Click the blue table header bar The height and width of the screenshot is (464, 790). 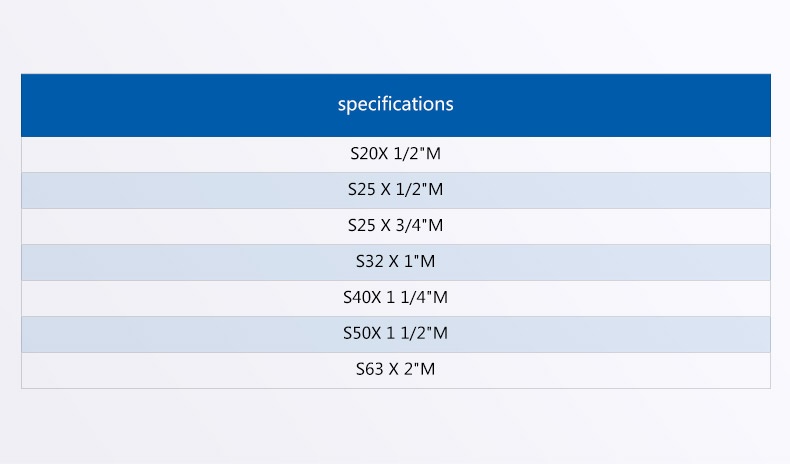pyautogui.click(x=396, y=105)
